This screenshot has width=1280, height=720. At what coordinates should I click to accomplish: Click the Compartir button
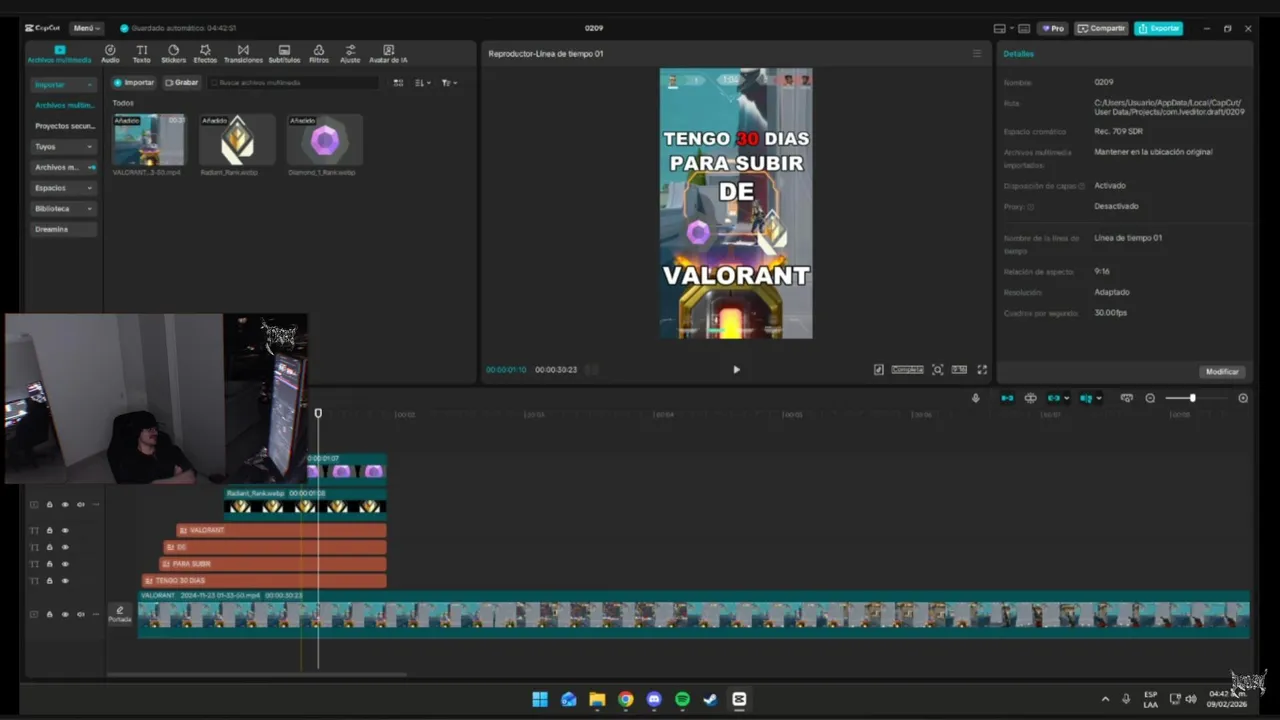1101,28
